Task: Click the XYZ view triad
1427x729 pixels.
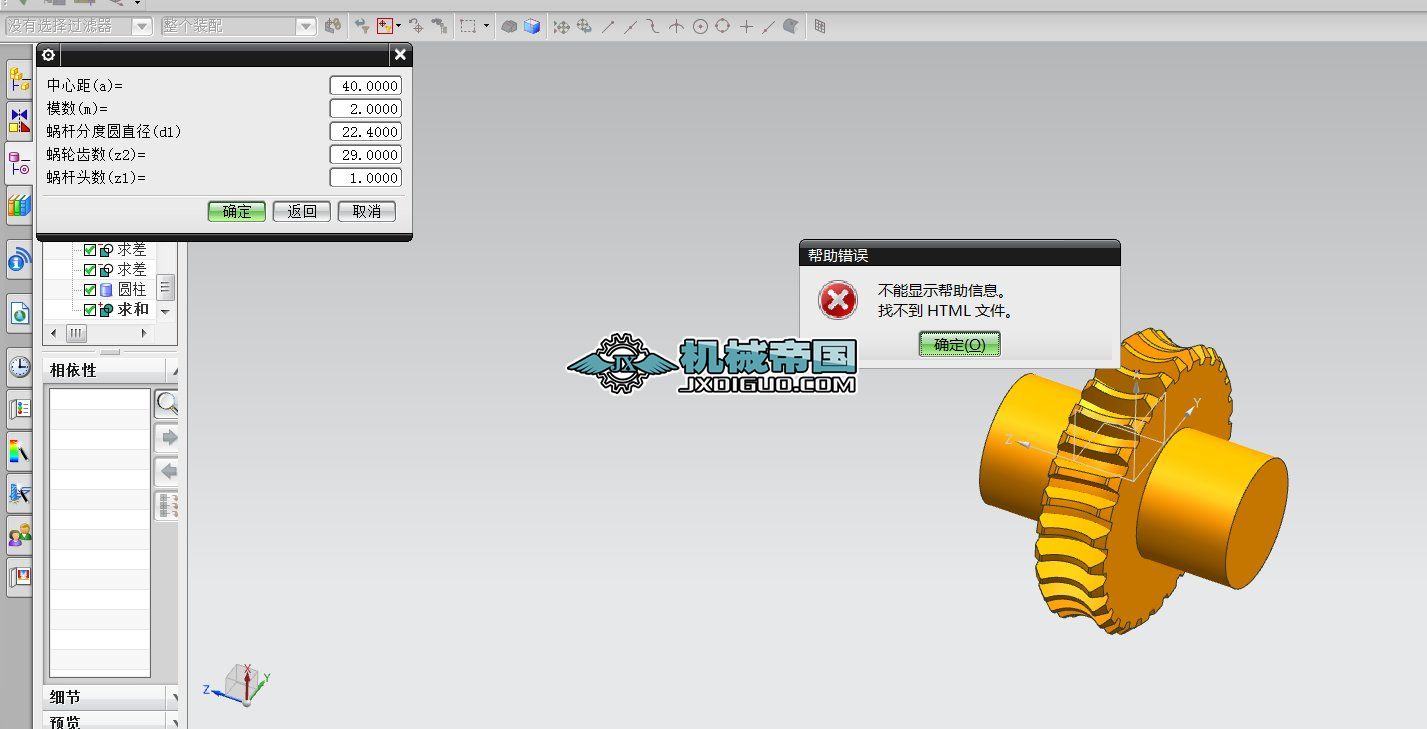Action: click(237, 684)
